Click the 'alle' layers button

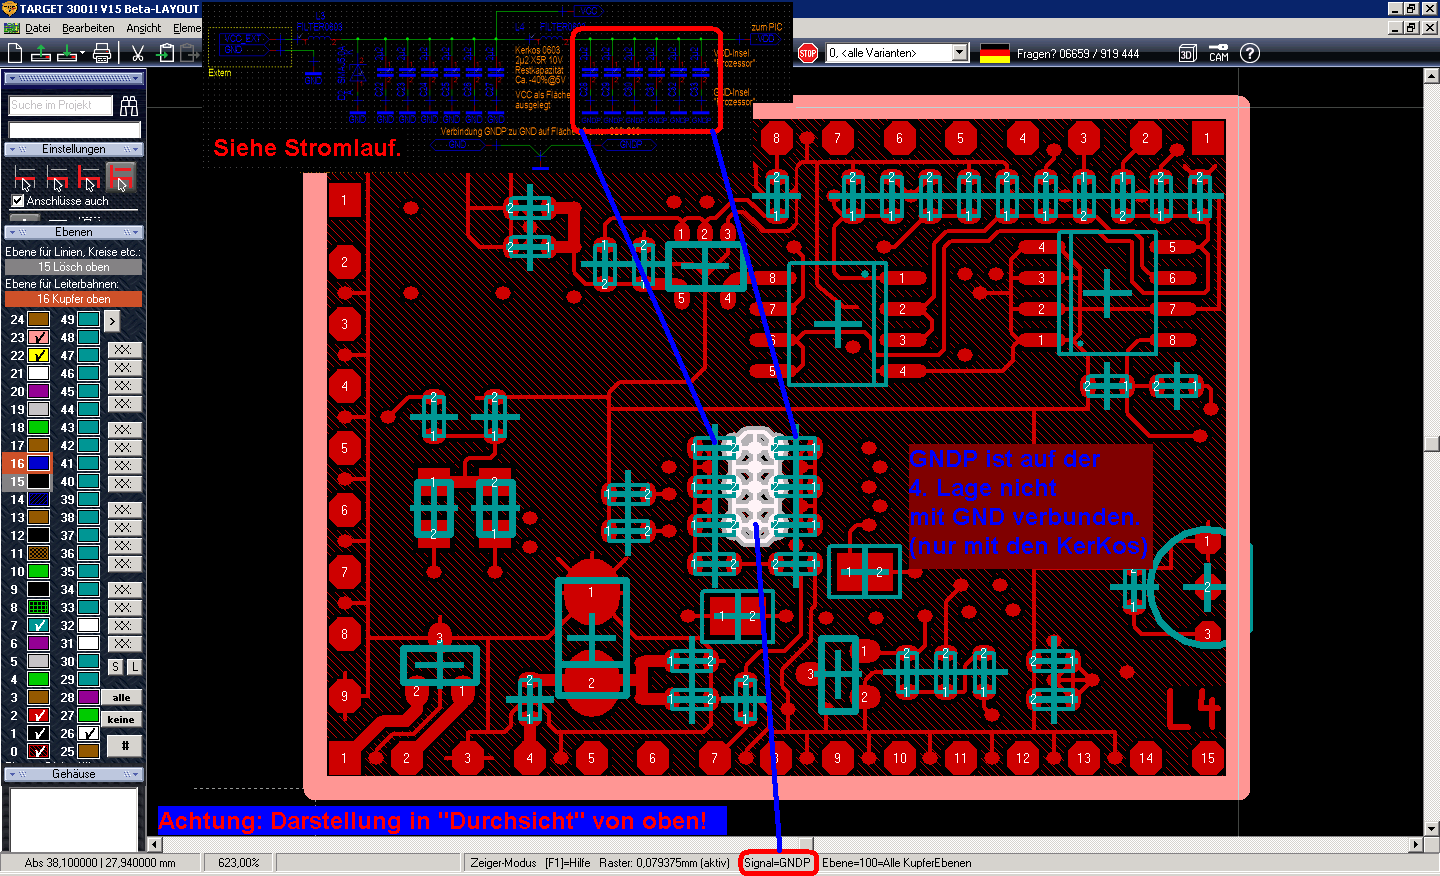pos(121,698)
